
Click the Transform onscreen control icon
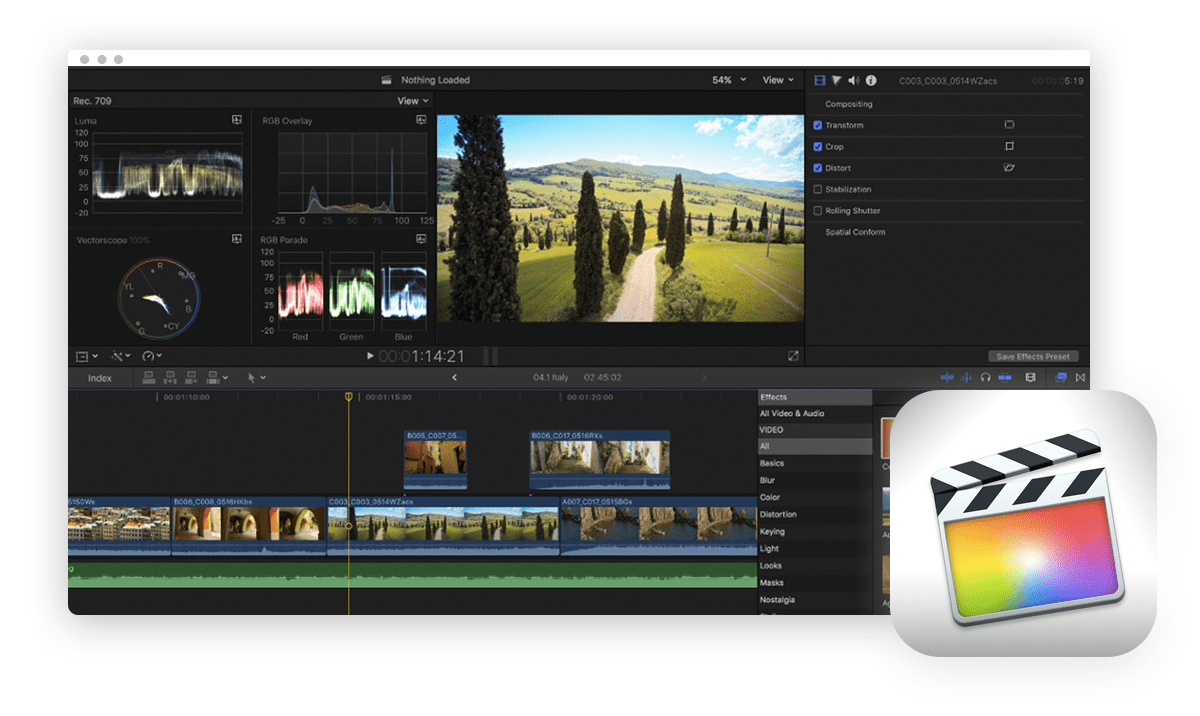pyautogui.click(x=1009, y=125)
